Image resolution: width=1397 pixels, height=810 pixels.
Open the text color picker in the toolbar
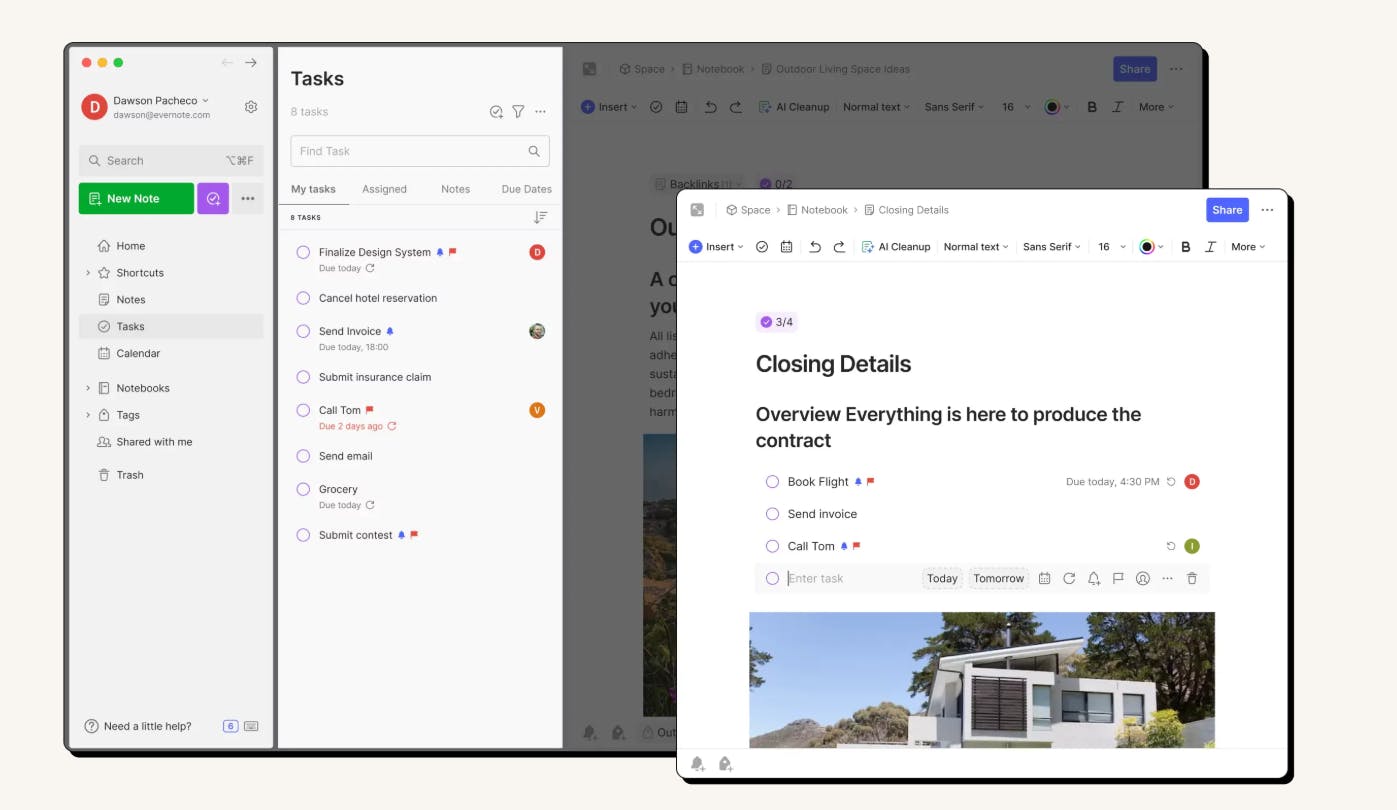click(1150, 247)
